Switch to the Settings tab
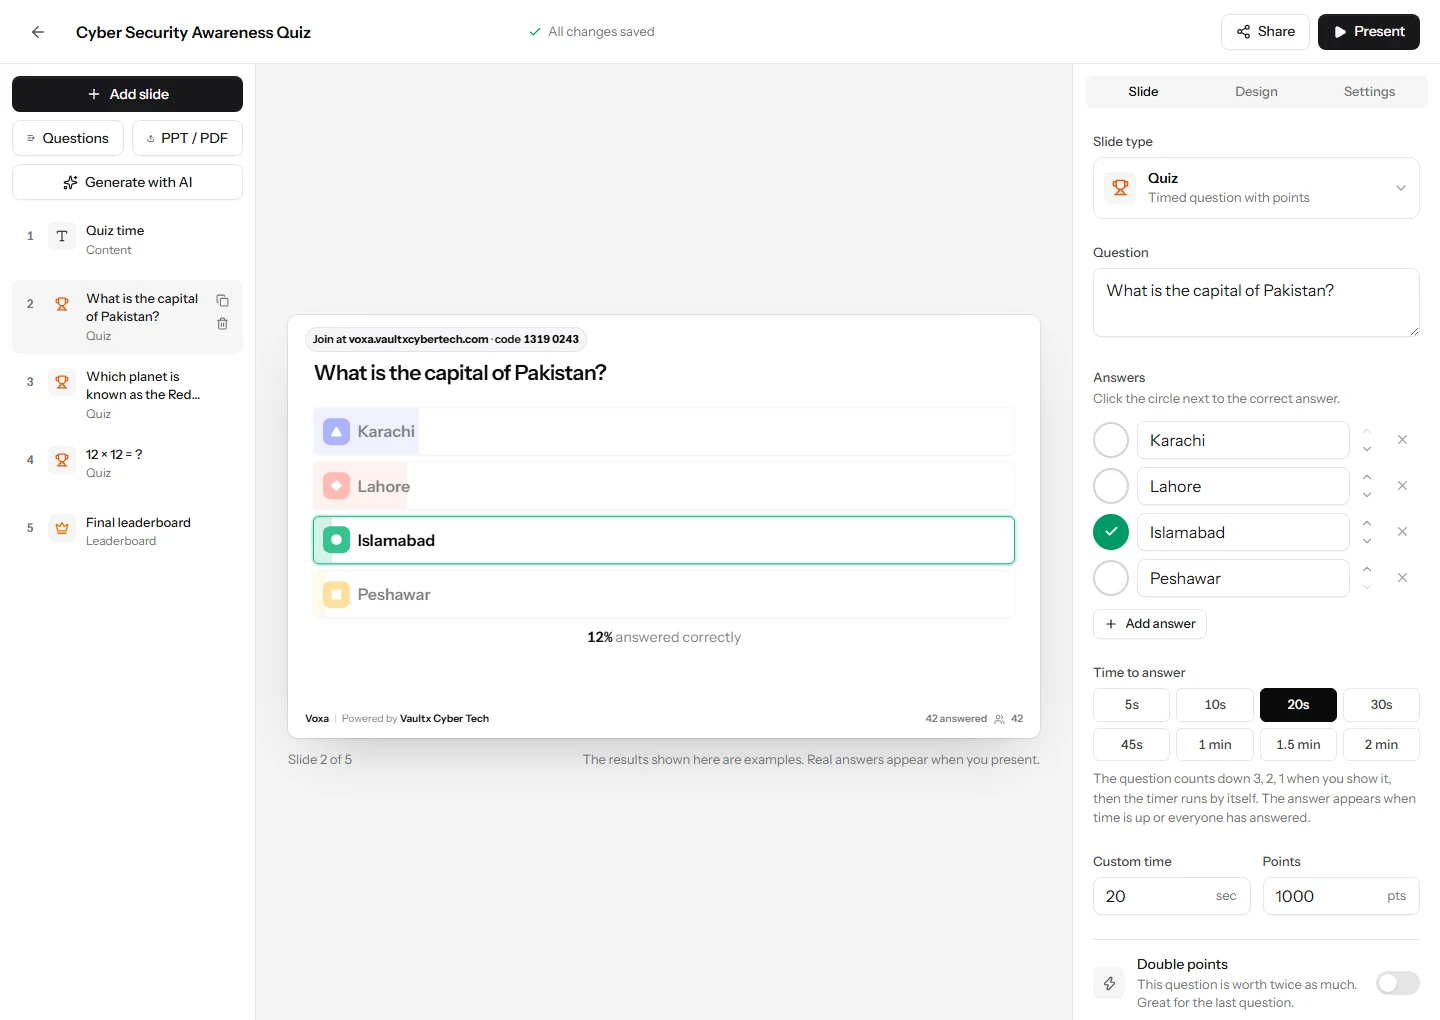Image resolution: width=1440 pixels, height=1020 pixels. click(x=1369, y=92)
